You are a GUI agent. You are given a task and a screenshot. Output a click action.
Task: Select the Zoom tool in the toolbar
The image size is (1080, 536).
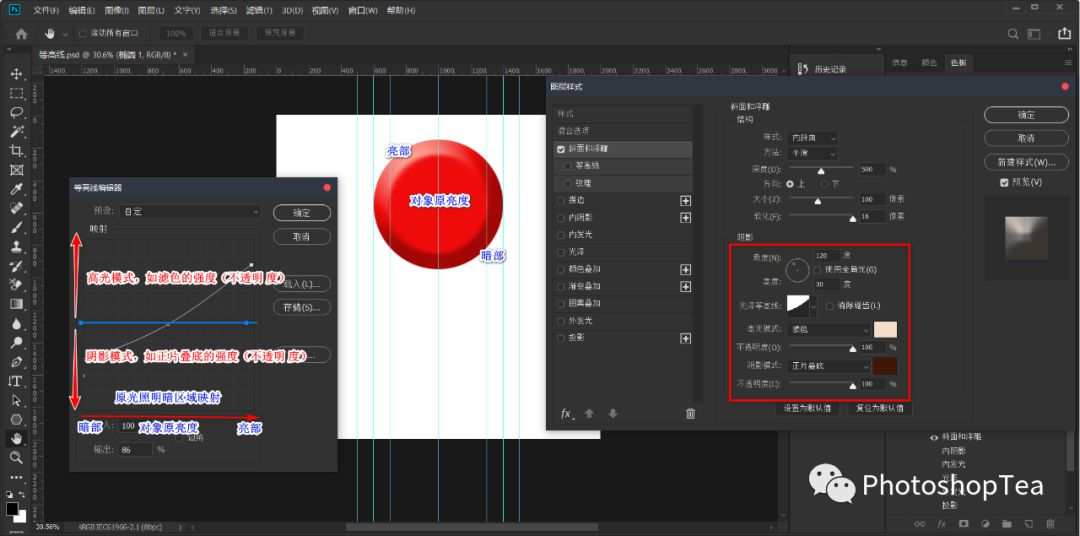click(17, 457)
